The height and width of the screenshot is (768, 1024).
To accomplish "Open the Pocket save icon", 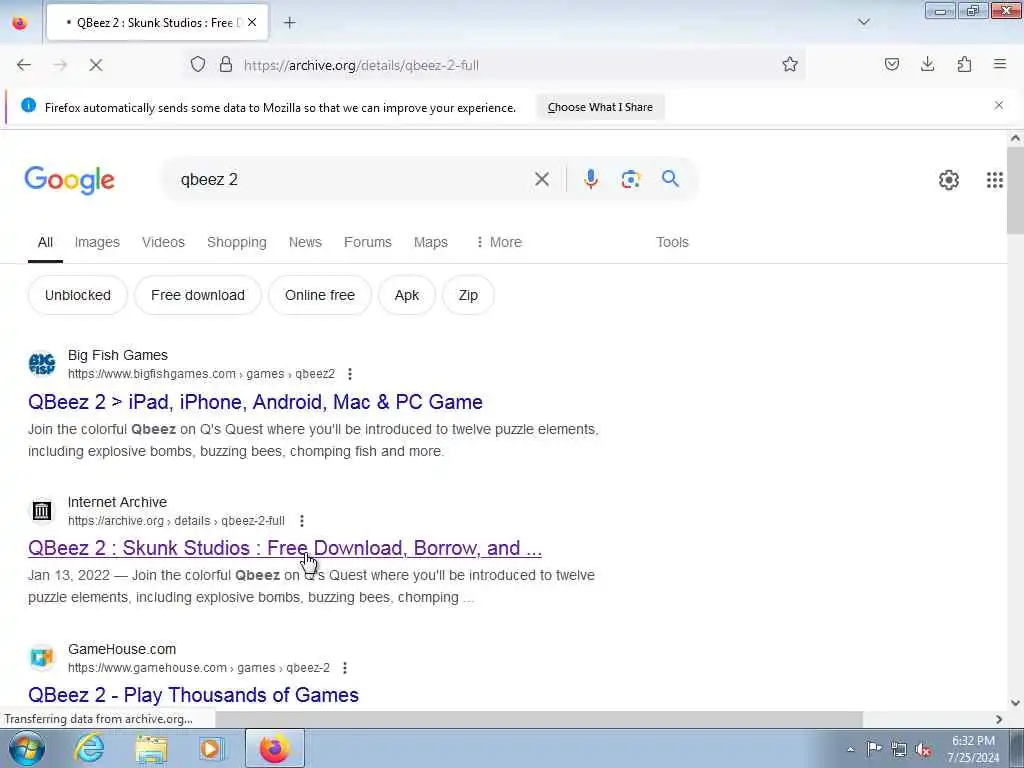I will pyautogui.click(x=892, y=64).
